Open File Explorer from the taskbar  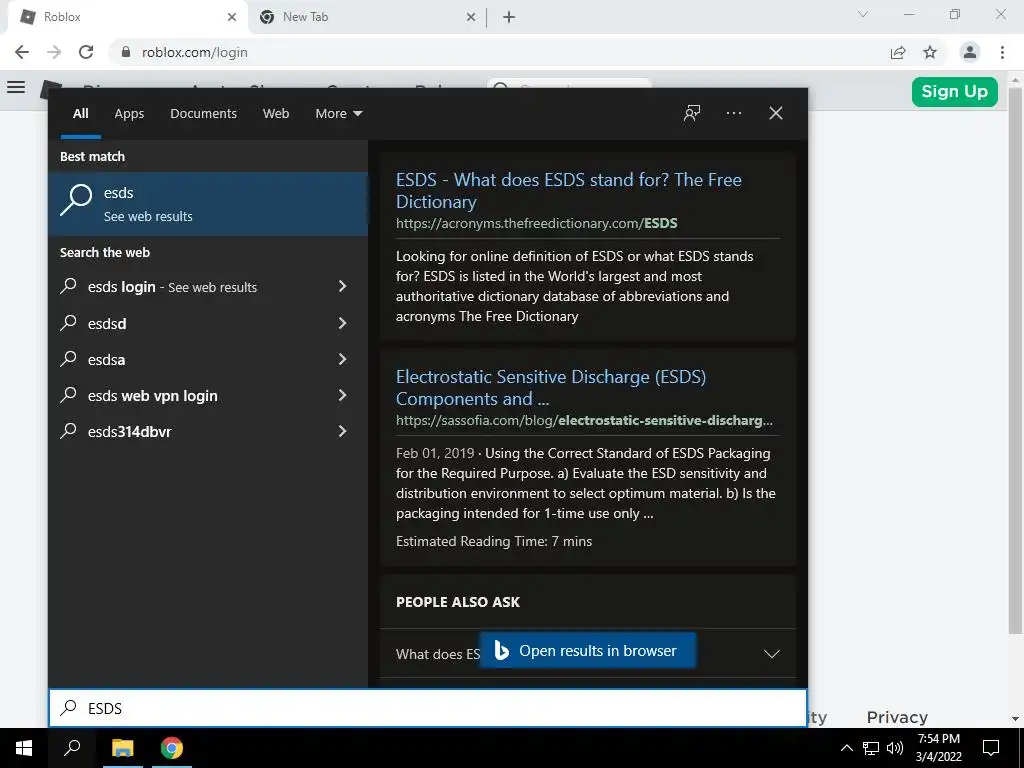122,748
